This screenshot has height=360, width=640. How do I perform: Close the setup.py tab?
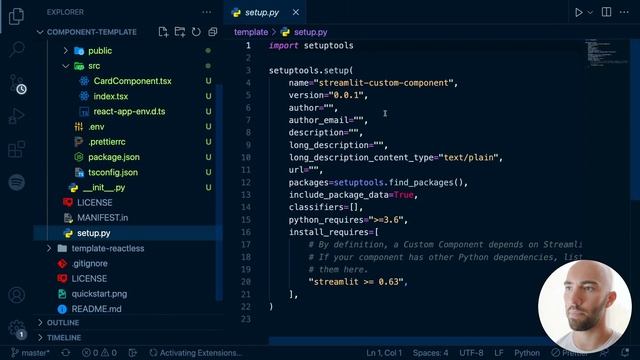pyautogui.click(x=296, y=12)
